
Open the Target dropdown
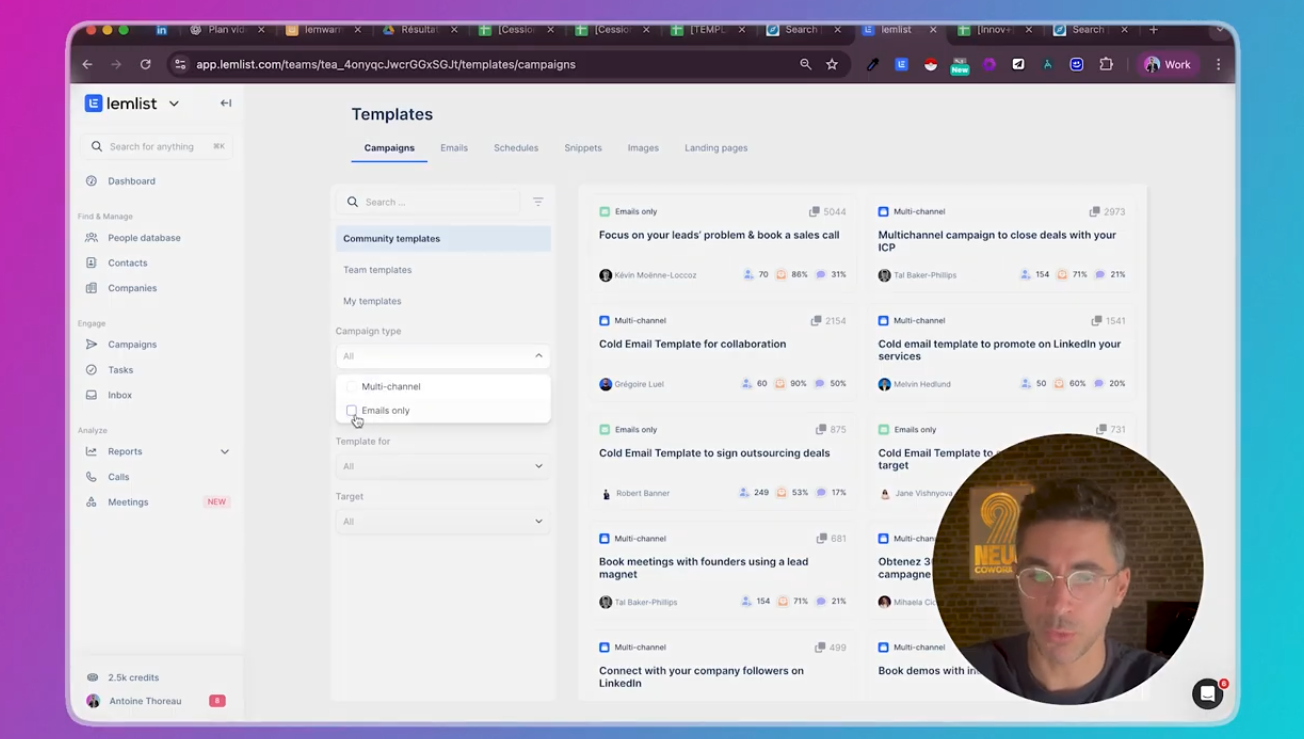click(x=443, y=521)
